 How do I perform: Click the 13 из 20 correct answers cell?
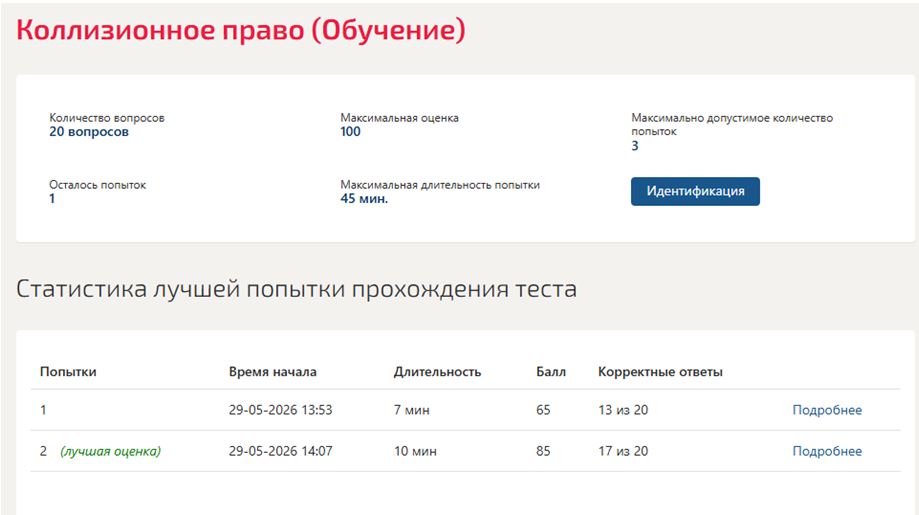(x=623, y=410)
